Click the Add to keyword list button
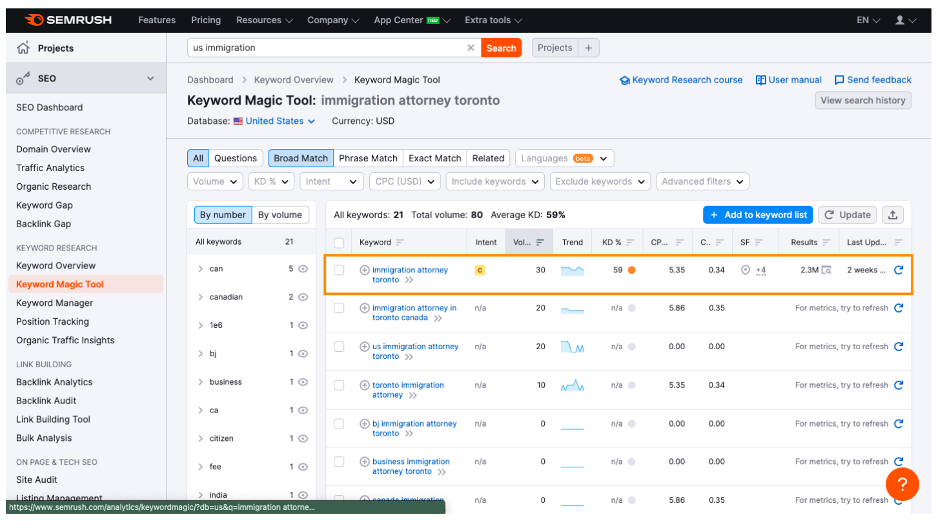The image size is (936, 528). pos(757,215)
